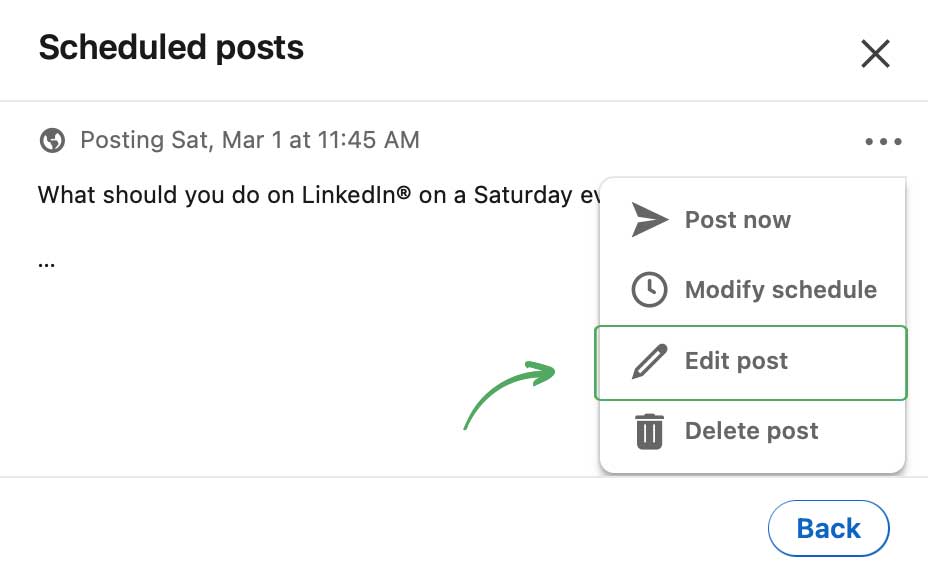928x572 pixels.
Task: Click the word "LinkedIn®" in the post text
Action: click(356, 194)
